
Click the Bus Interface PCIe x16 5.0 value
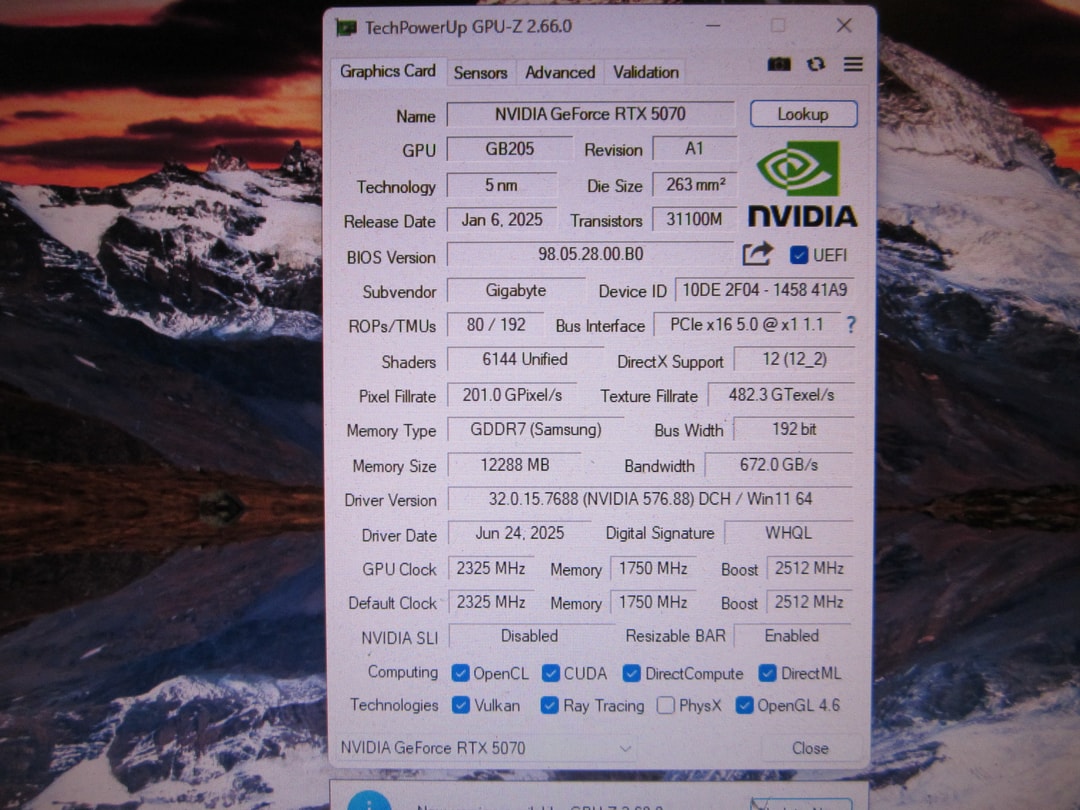point(747,324)
